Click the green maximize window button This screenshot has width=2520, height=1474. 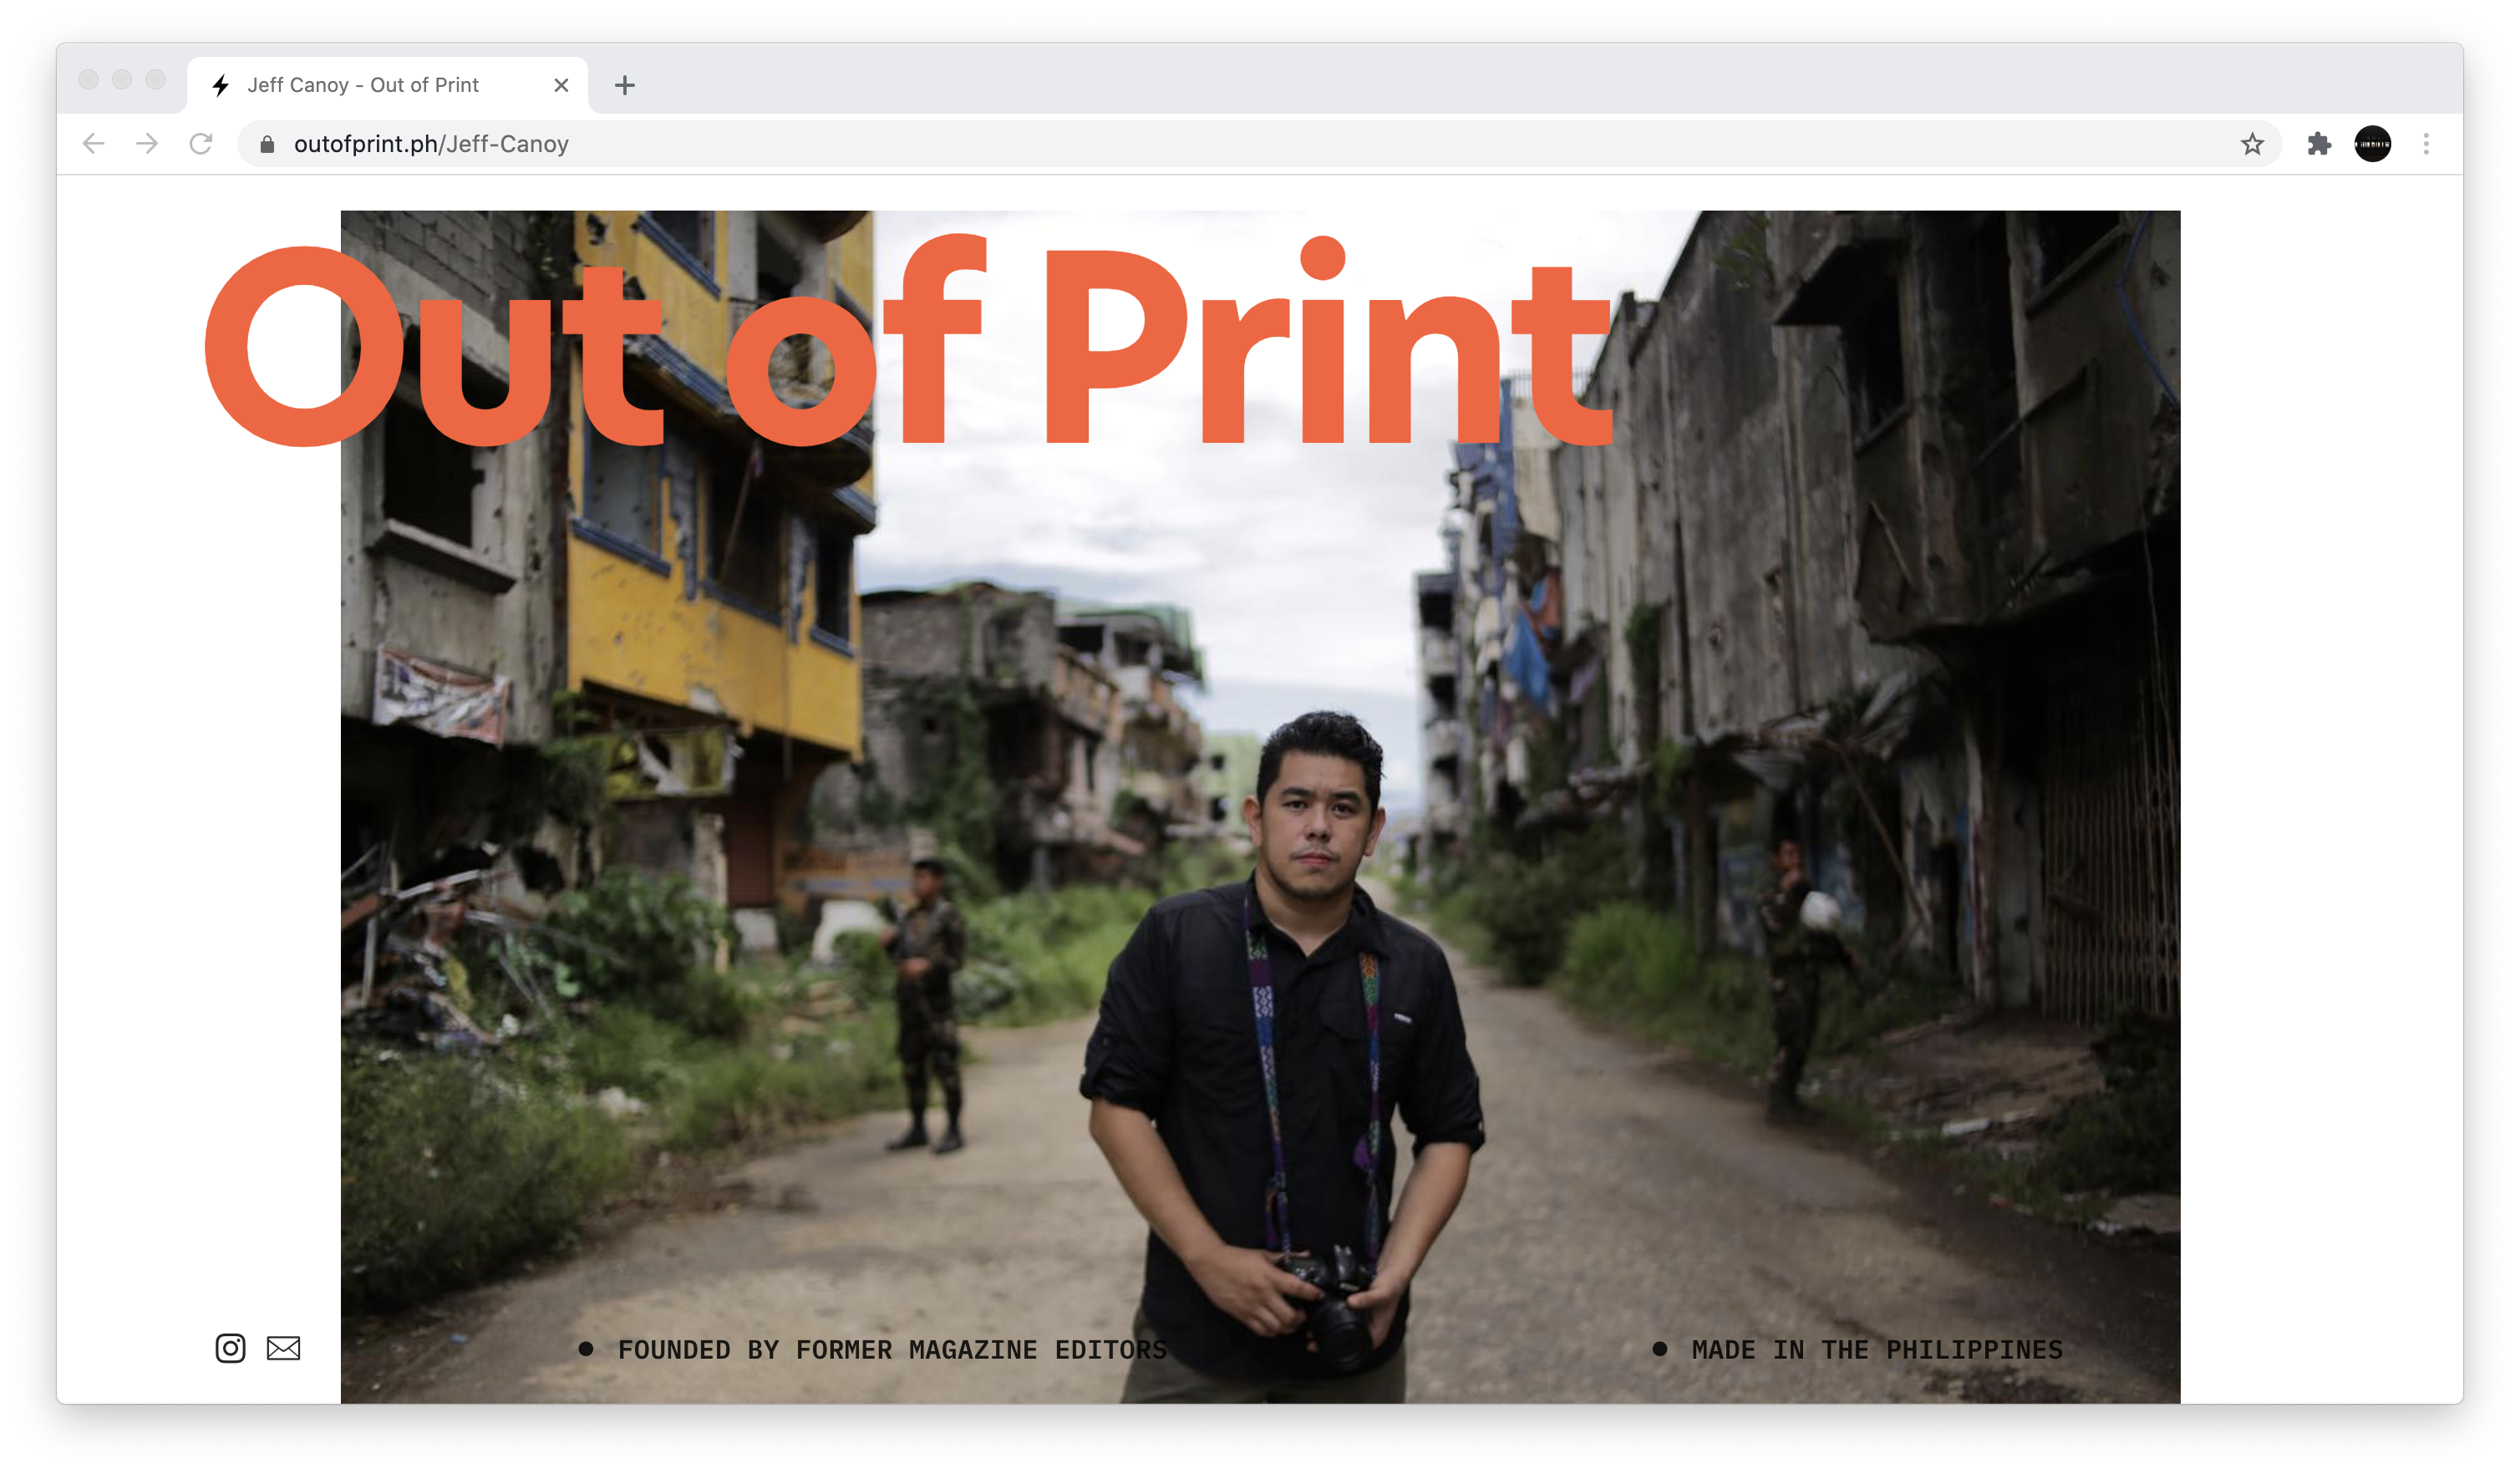pos(155,79)
